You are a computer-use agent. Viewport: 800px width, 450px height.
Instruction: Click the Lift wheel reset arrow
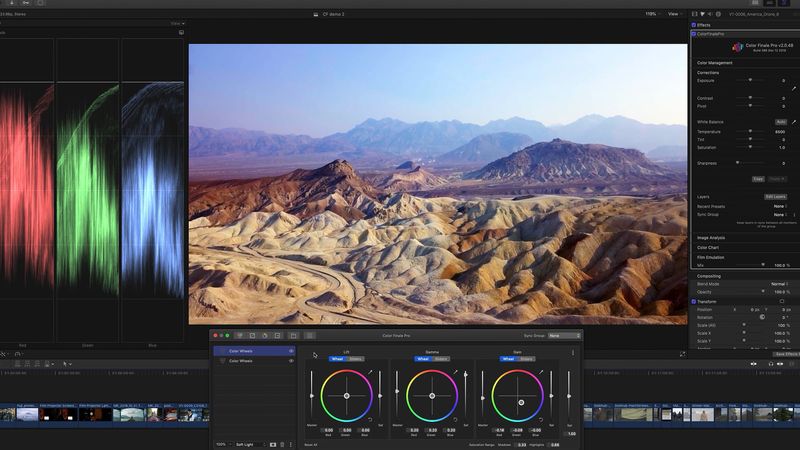371,420
